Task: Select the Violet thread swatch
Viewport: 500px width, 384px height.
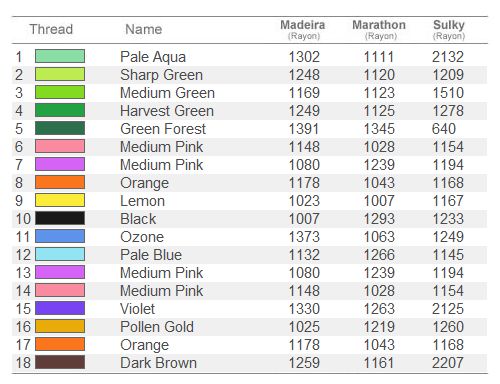Action: [60, 308]
